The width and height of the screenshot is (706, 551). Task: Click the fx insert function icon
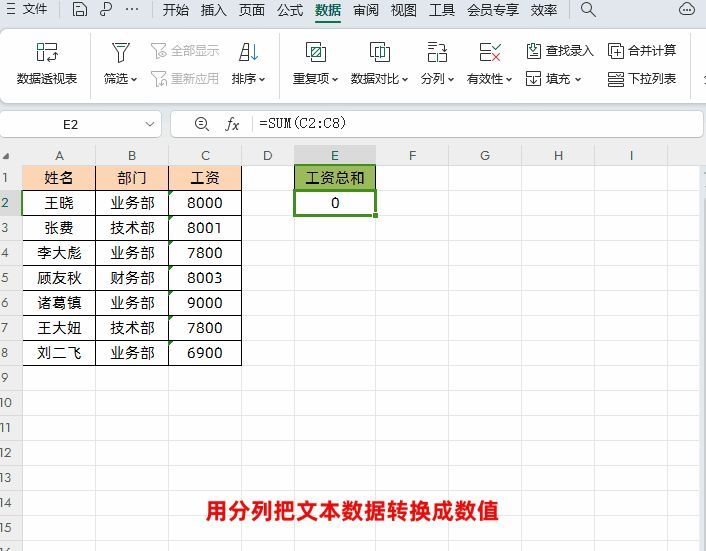[x=232, y=124]
